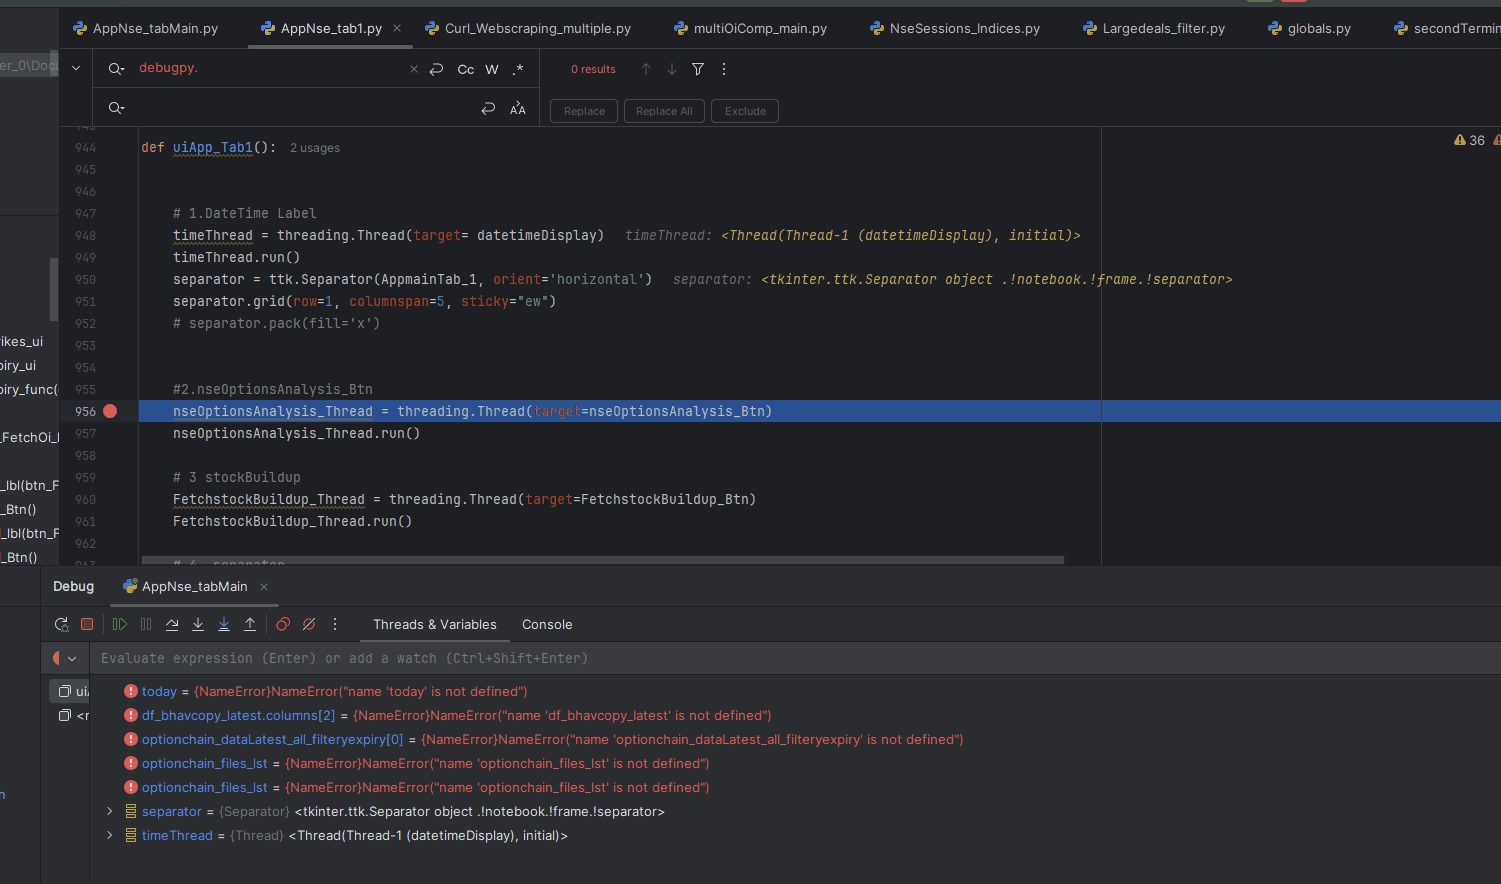Collapse the replace field using the chevron
Screen dimensions: 1501x884
[76, 69]
